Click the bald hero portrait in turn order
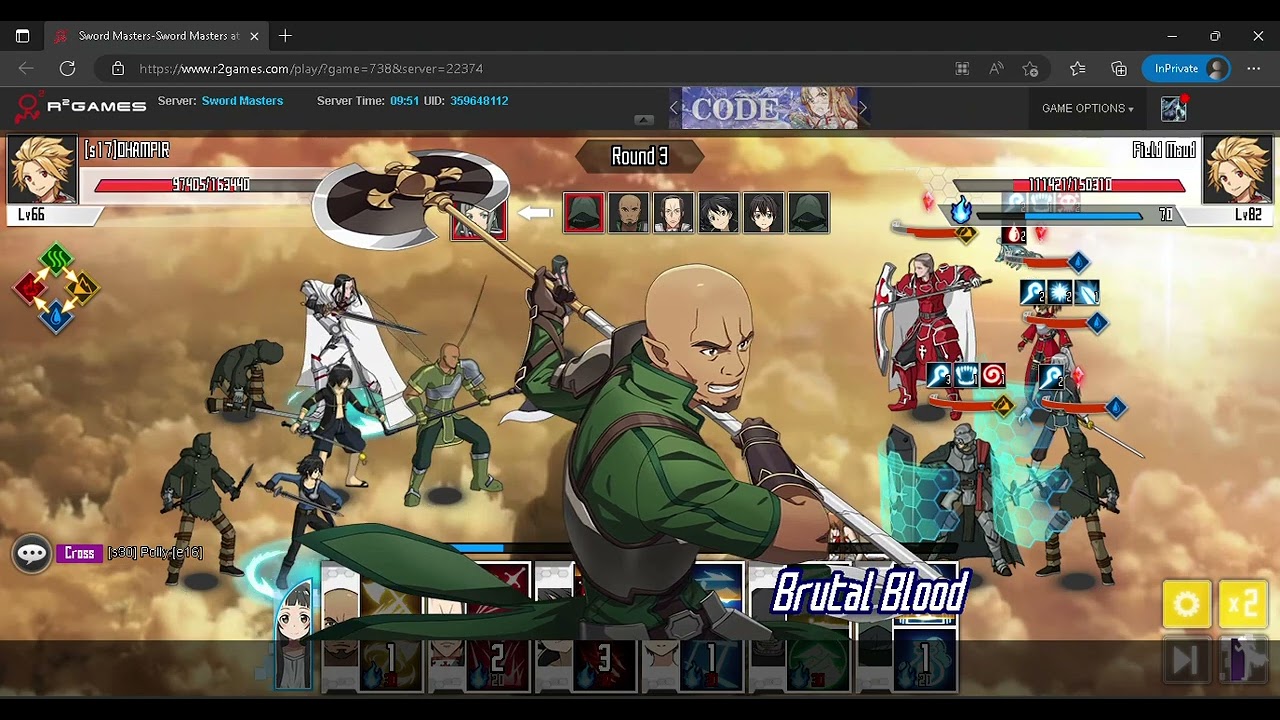Viewport: 1280px width, 720px height. pyautogui.click(x=629, y=213)
